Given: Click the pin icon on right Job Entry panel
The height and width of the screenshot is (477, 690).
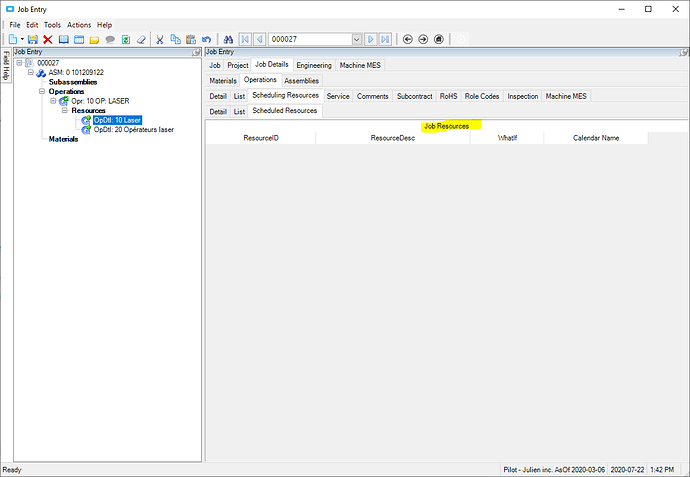Looking at the screenshot, I should pos(683,52).
